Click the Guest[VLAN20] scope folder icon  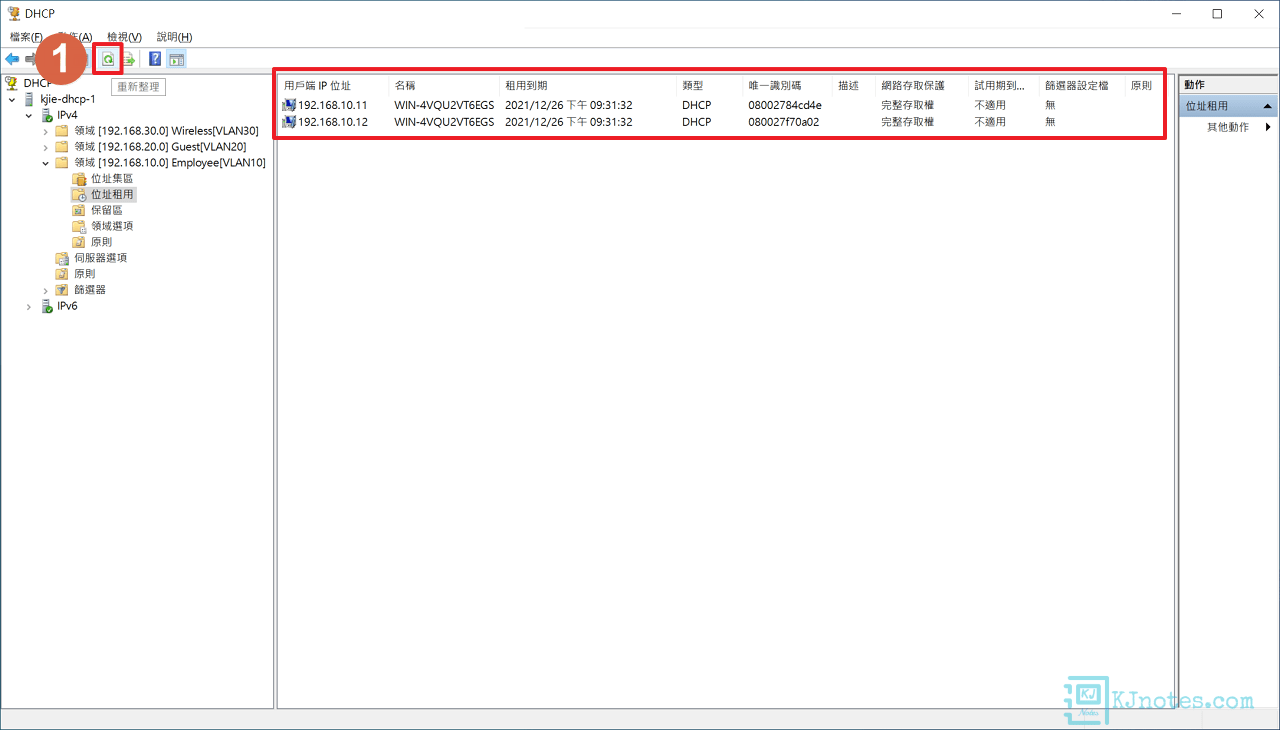63,147
